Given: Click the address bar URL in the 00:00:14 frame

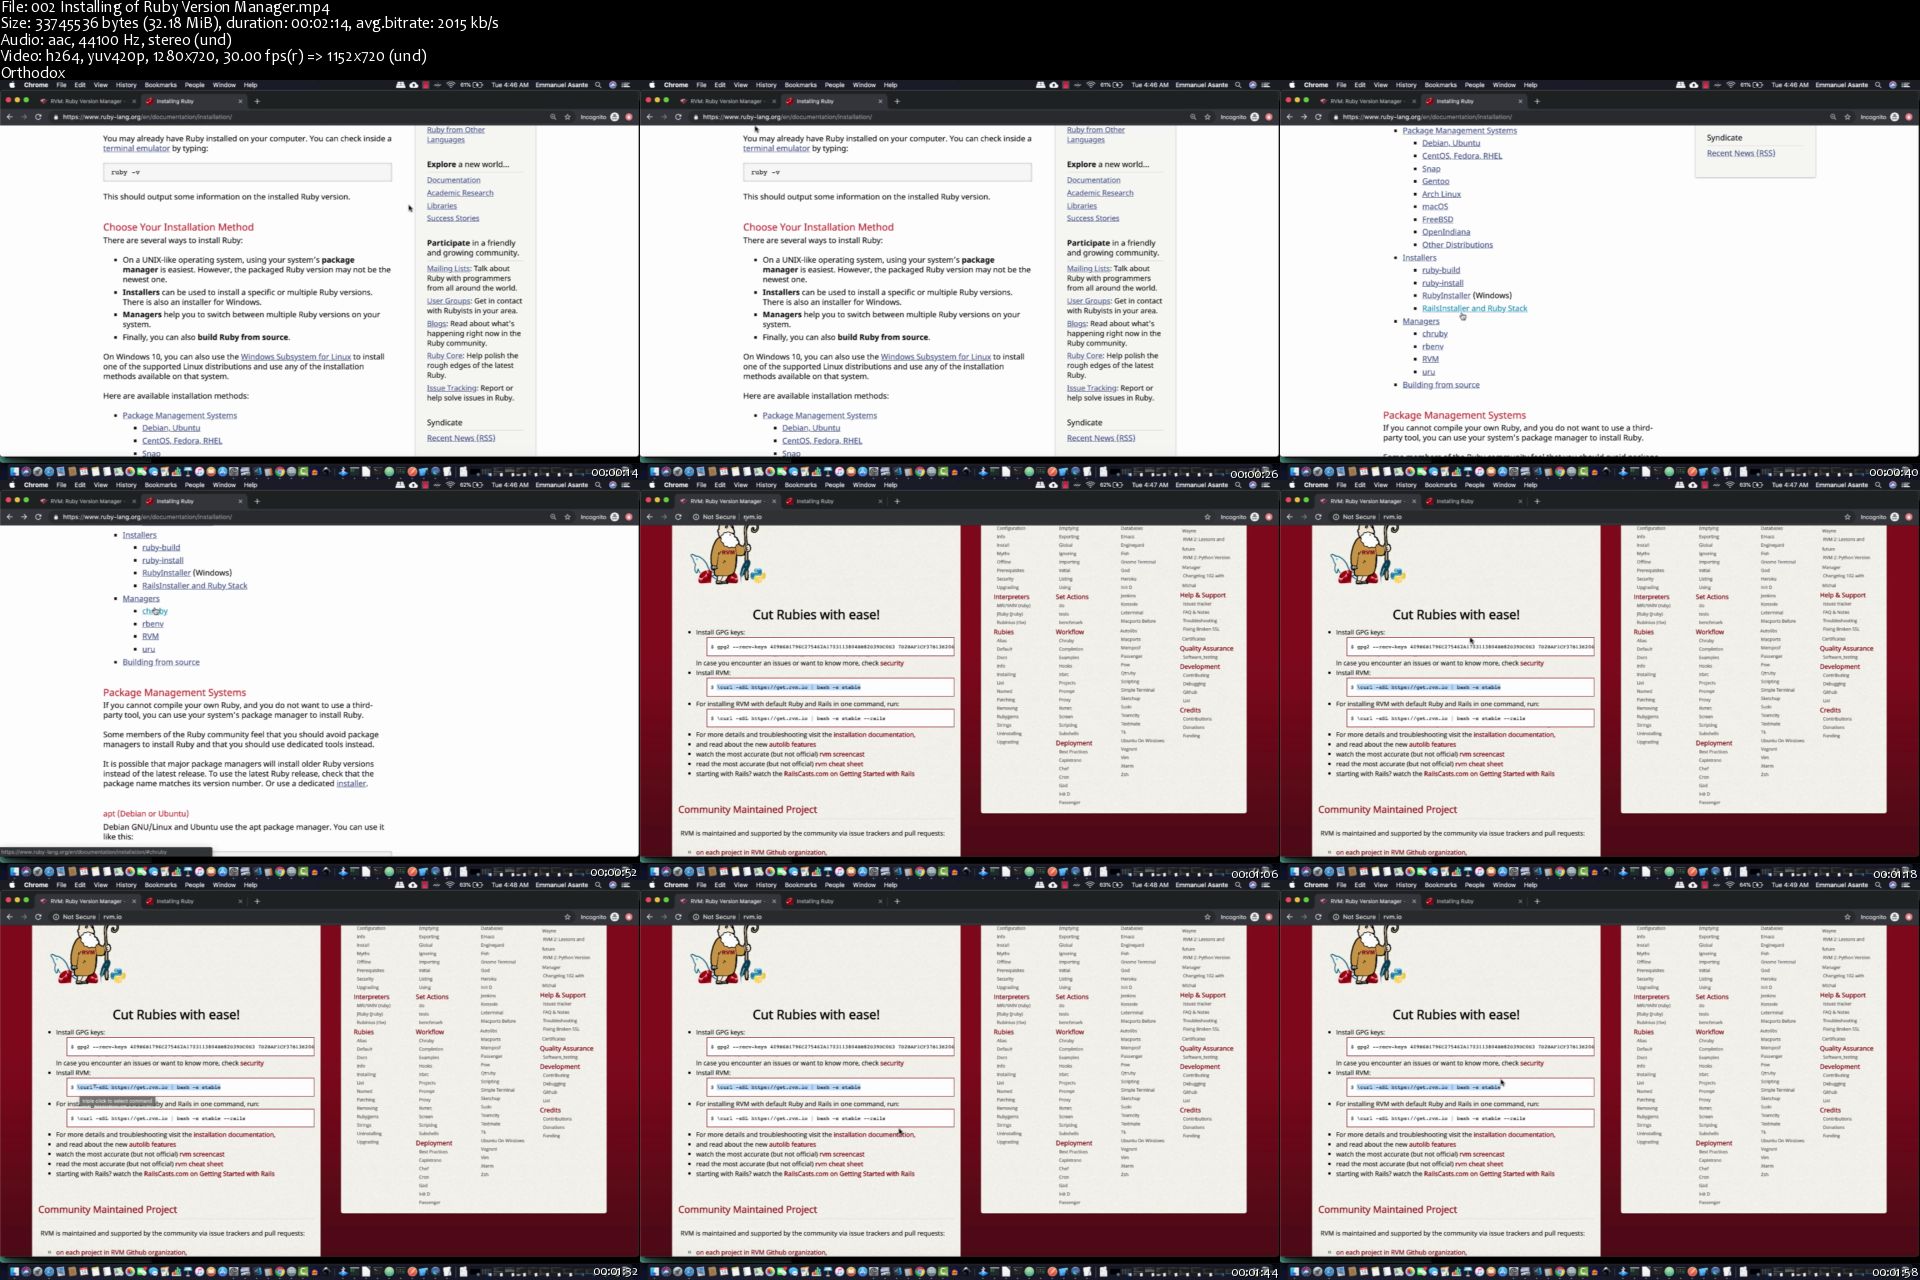Looking at the screenshot, I should (x=147, y=117).
